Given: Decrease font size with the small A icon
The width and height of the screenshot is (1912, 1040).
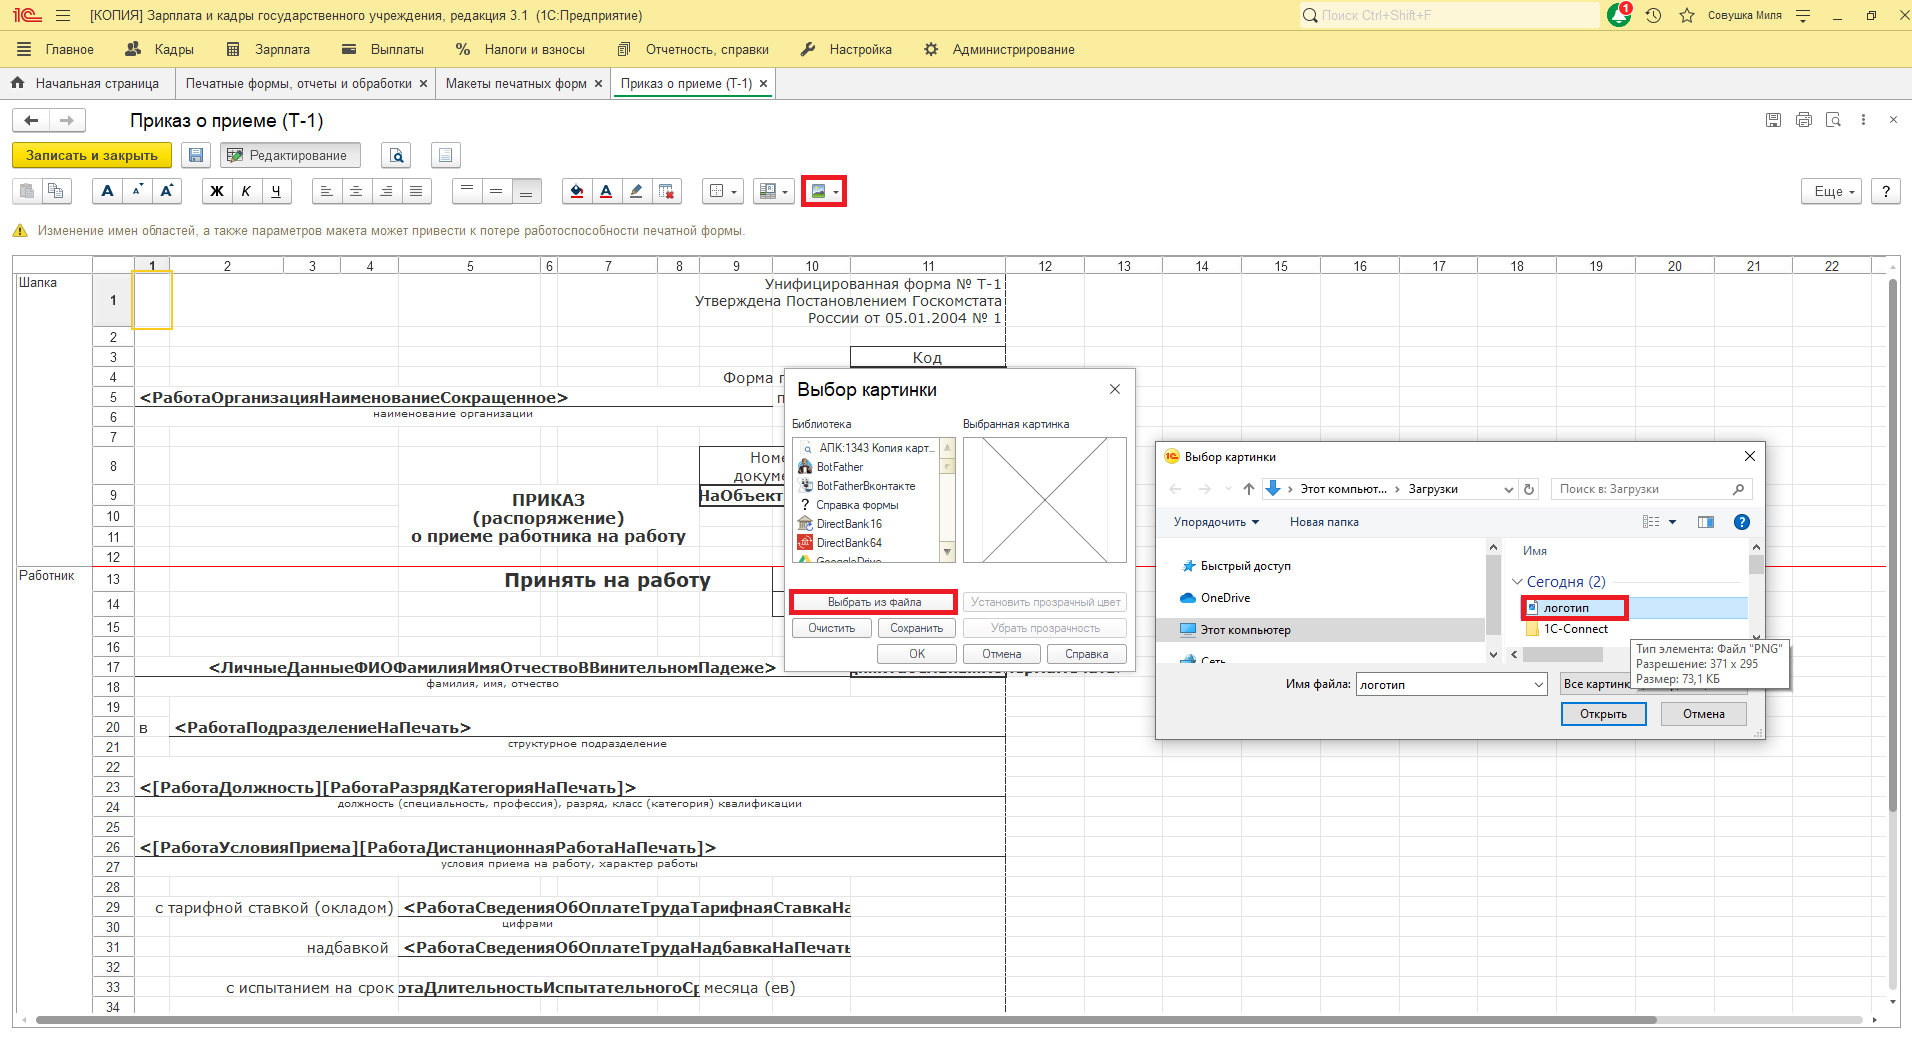Looking at the screenshot, I should (x=137, y=191).
